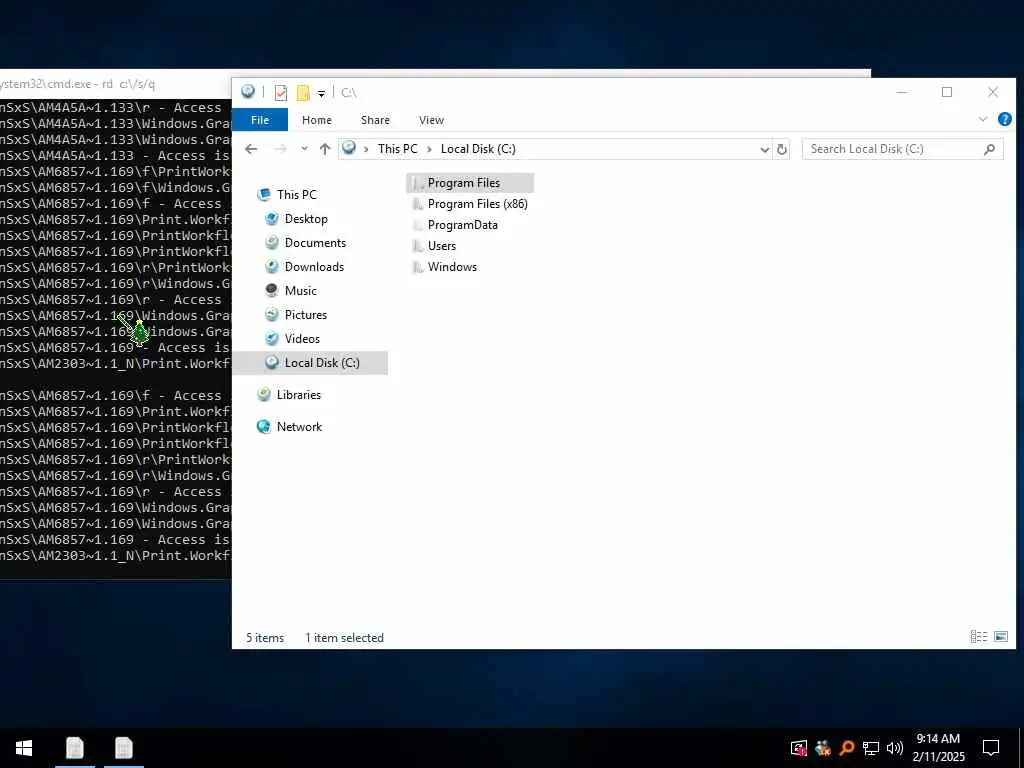Click the address bar drive icon
1024x768 pixels.
coord(349,148)
